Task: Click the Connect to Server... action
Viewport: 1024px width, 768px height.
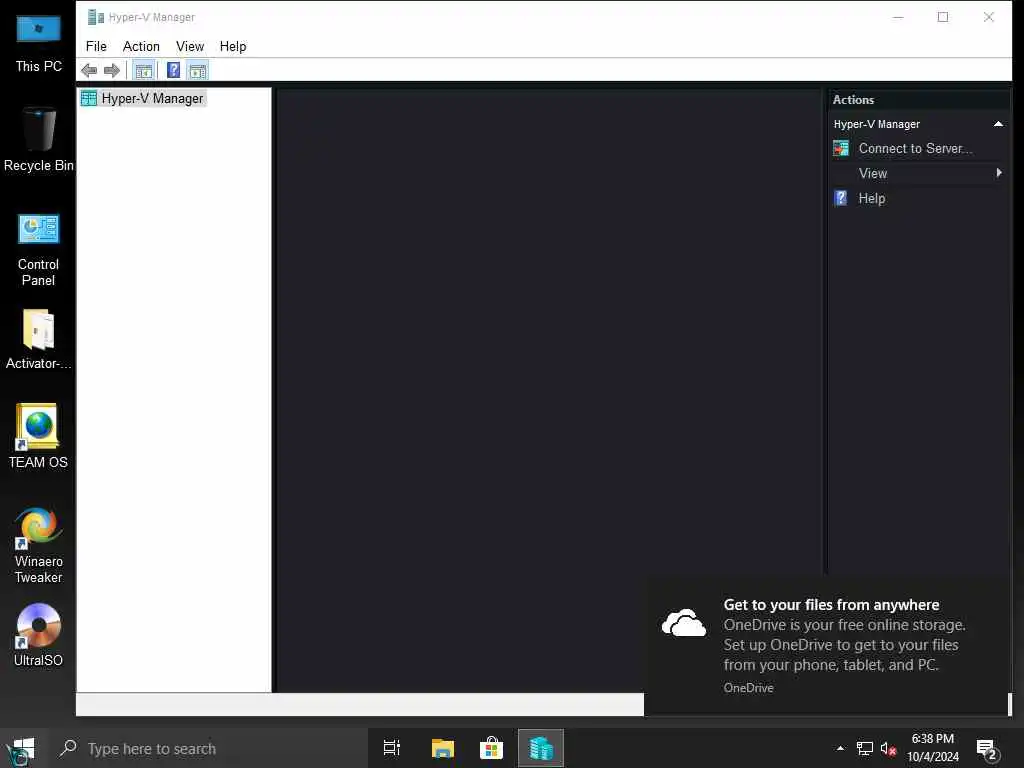Action: (915, 148)
